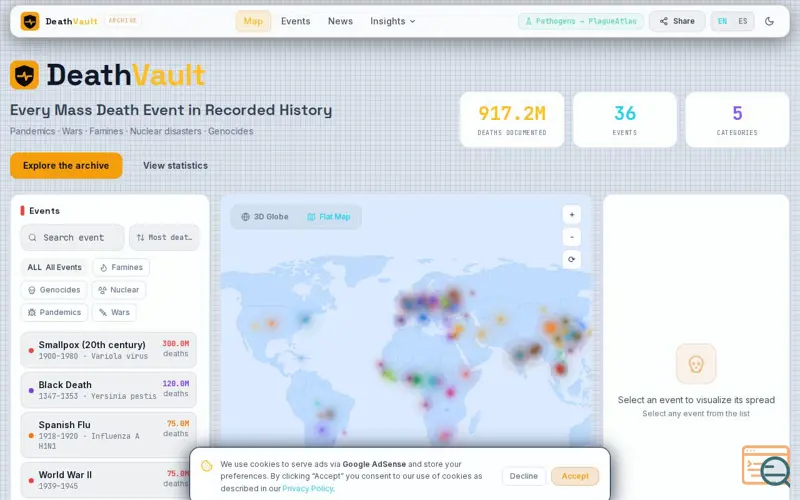Click the globe icon beside 3D Globe
This screenshot has width=800, height=500.
click(x=245, y=217)
